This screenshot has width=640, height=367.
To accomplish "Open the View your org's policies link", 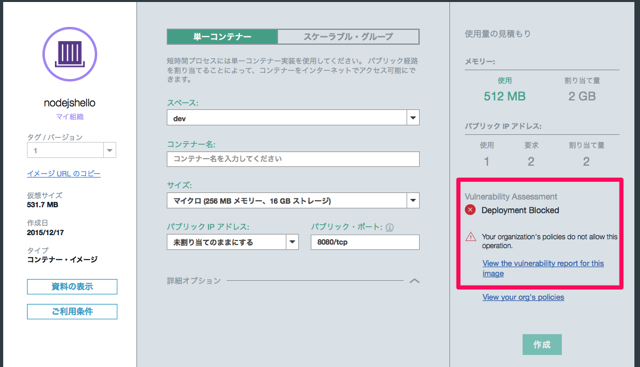I will click(x=523, y=297).
